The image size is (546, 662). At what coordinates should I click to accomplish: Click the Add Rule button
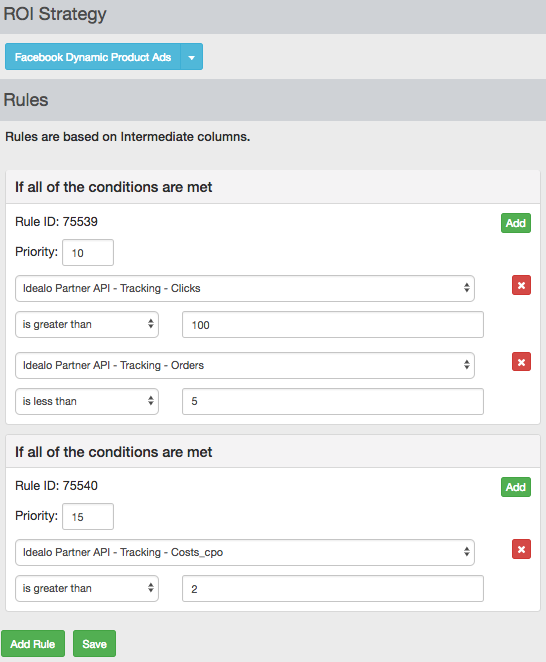33,643
